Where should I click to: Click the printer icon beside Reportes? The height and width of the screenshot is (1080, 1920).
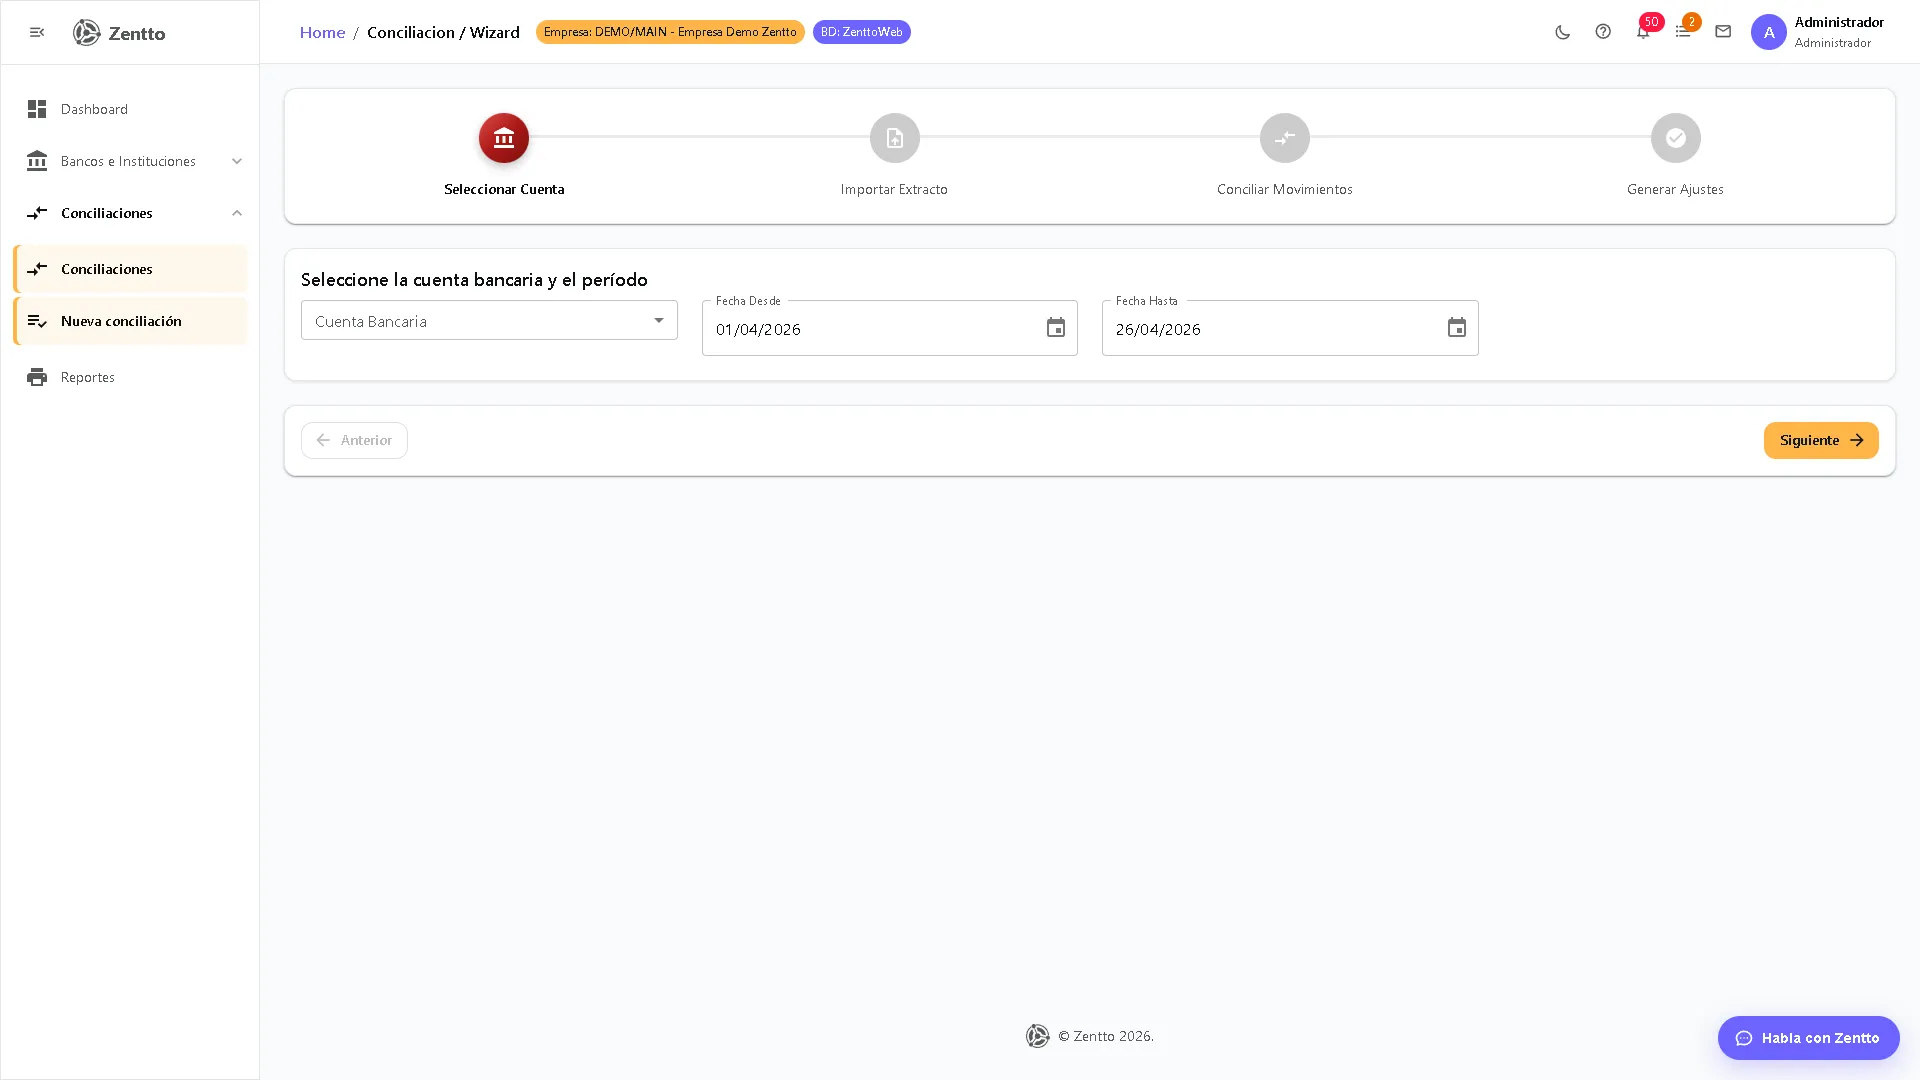(37, 377)
